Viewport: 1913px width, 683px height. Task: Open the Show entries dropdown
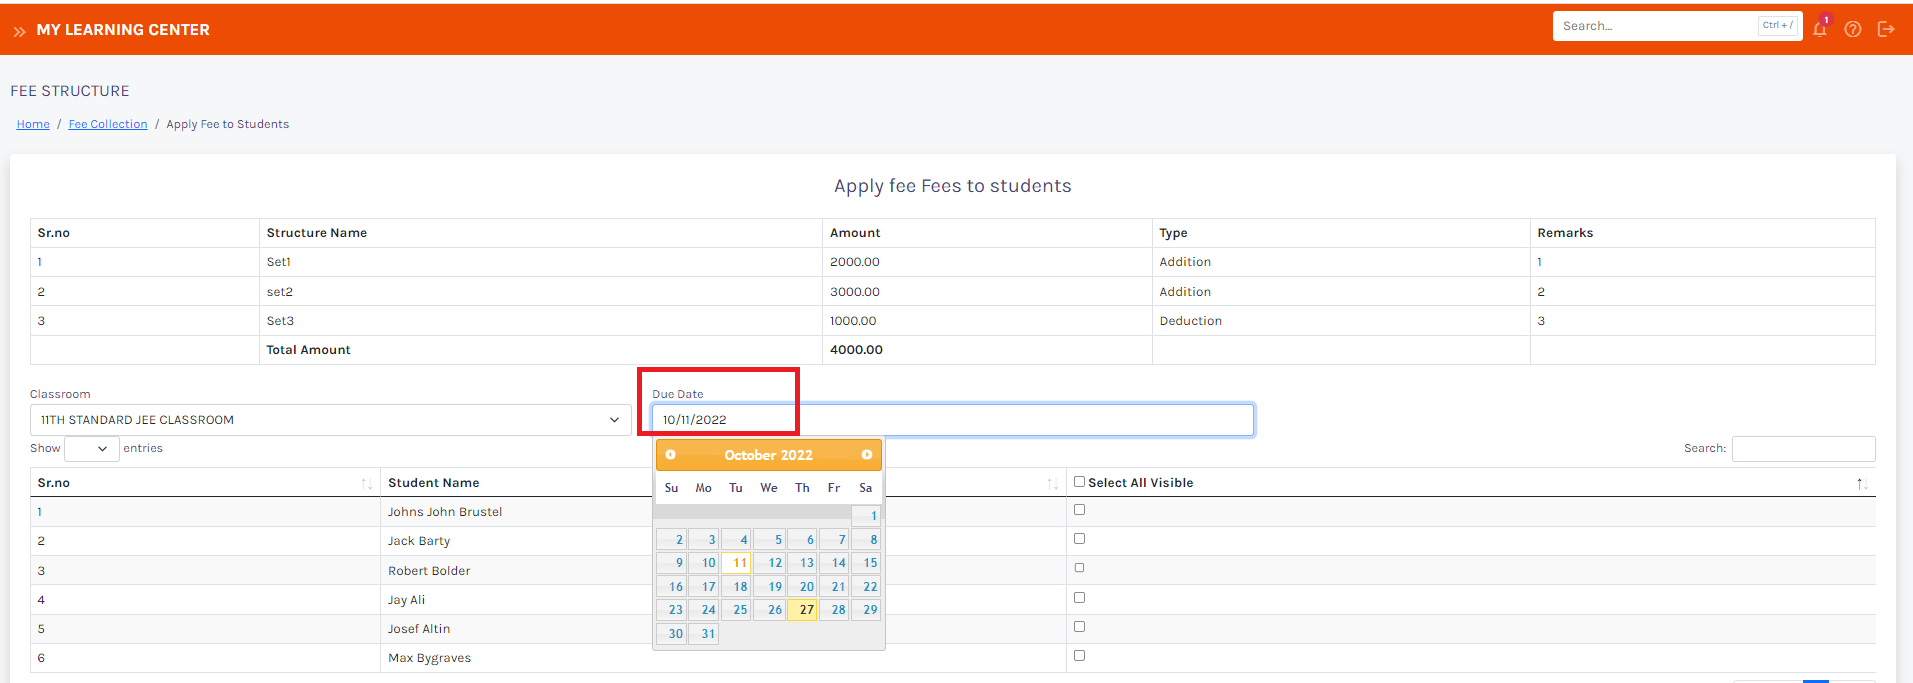coord(90,449)
